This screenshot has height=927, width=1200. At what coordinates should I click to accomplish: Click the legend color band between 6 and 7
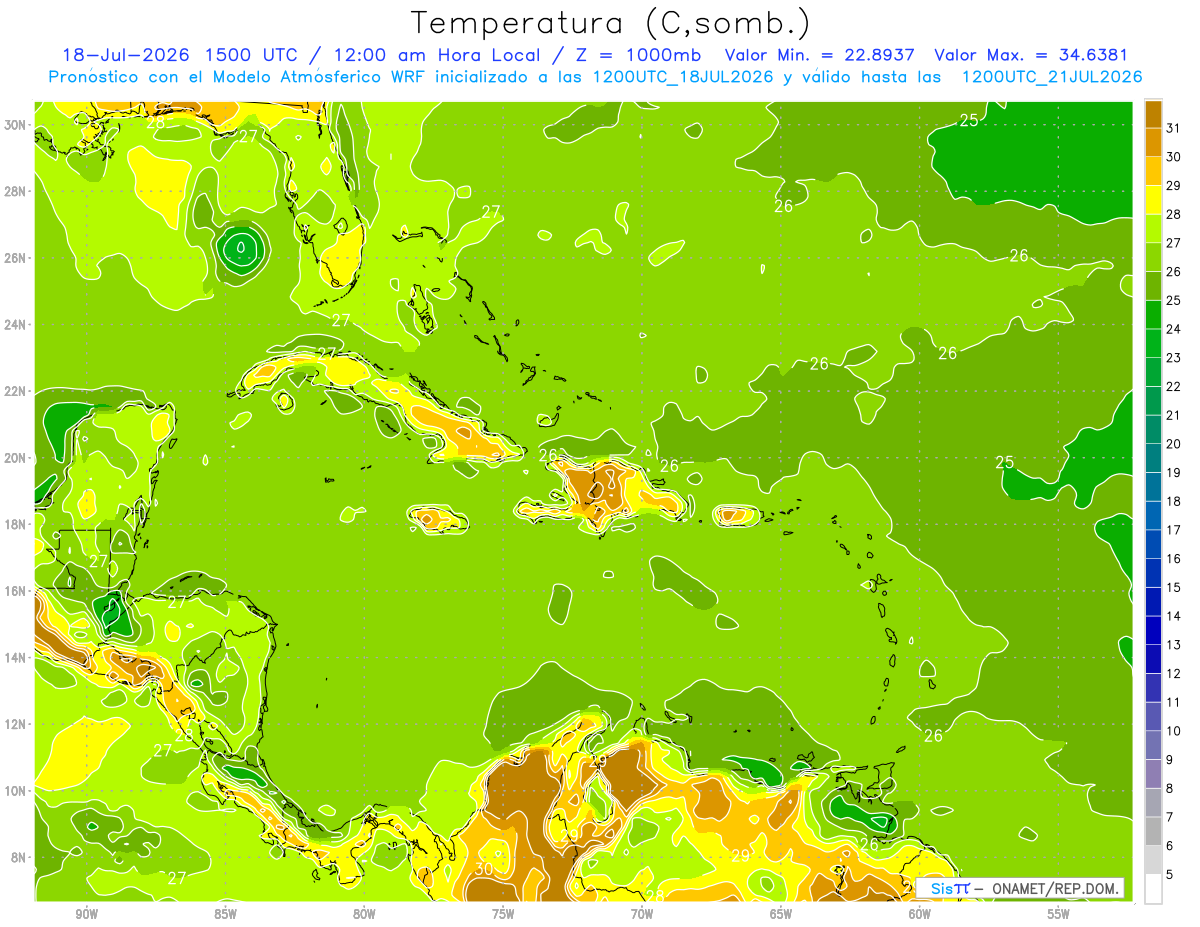point(1153,832)
